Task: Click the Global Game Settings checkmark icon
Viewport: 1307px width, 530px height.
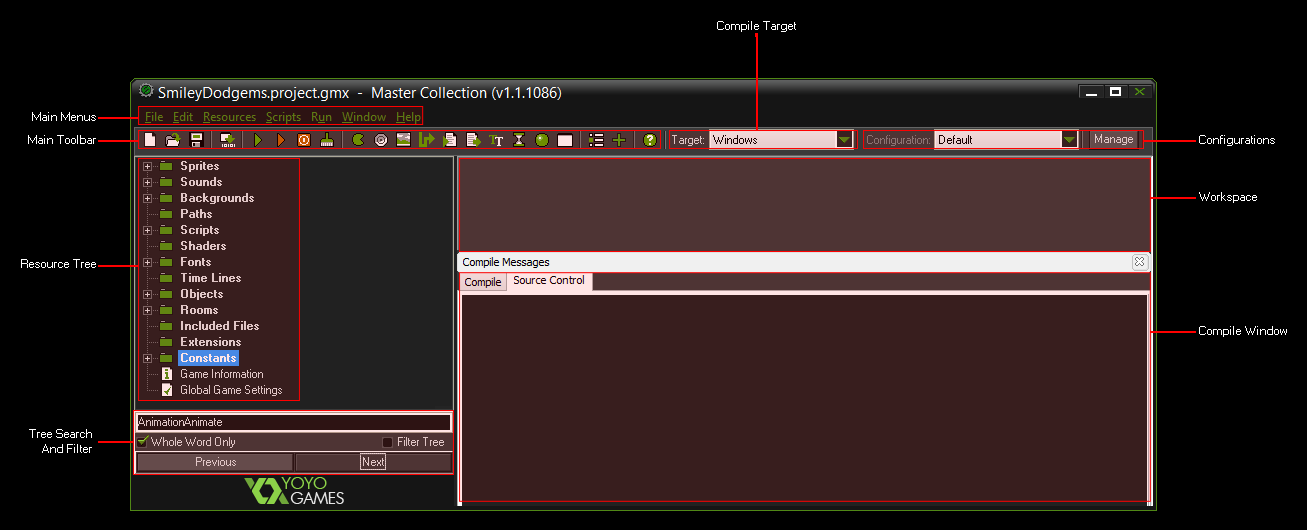Action: (x=167, y=390)
